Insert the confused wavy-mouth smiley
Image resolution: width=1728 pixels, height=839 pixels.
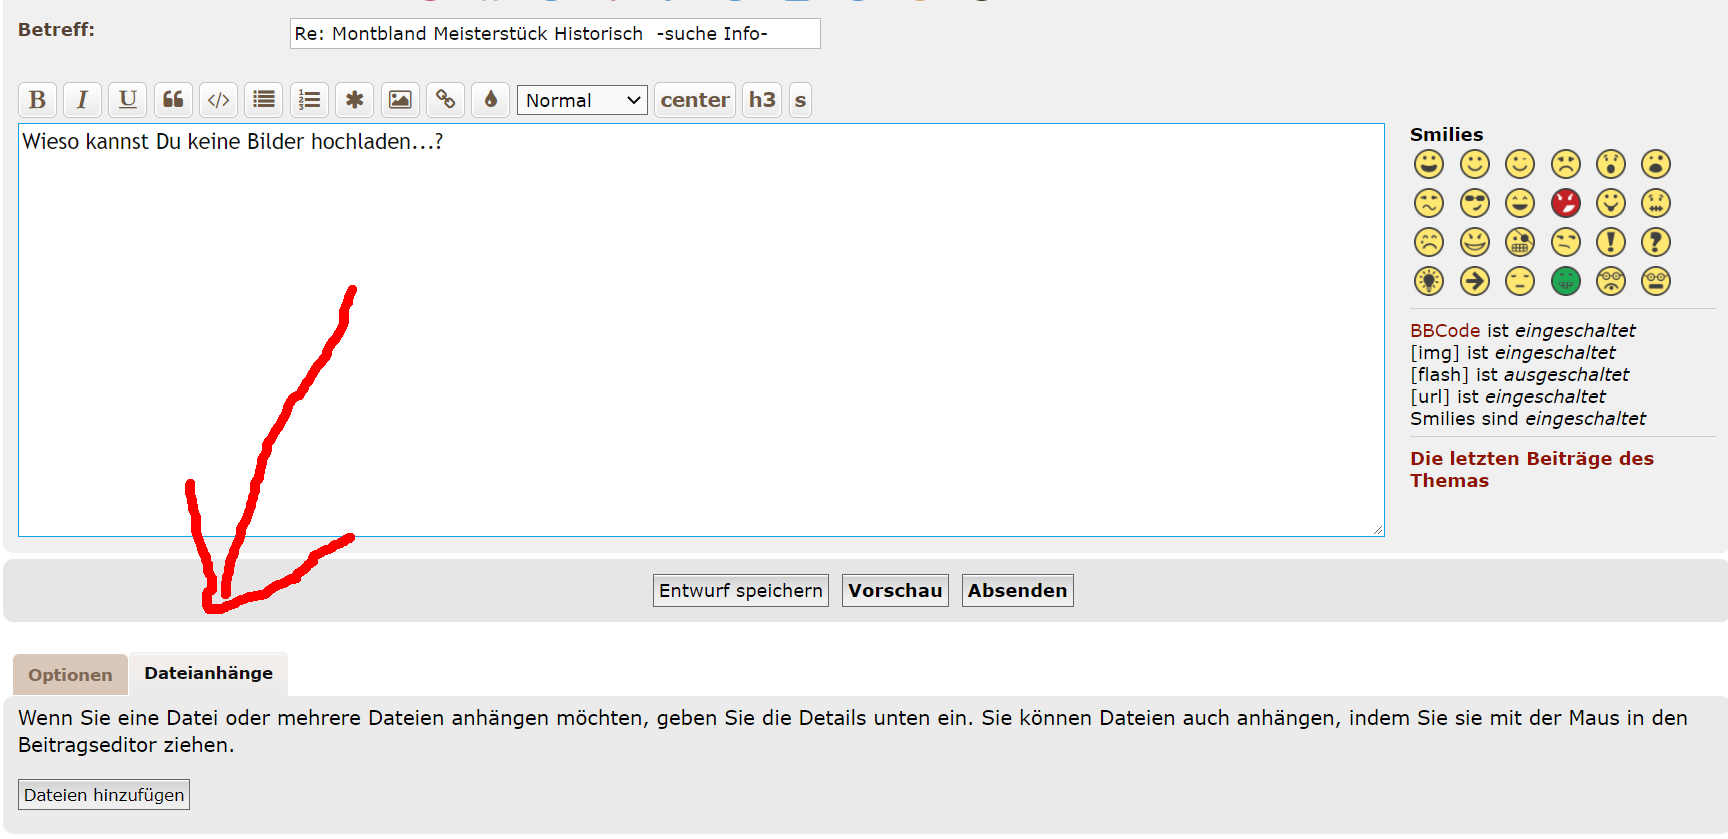[1429, 203]
